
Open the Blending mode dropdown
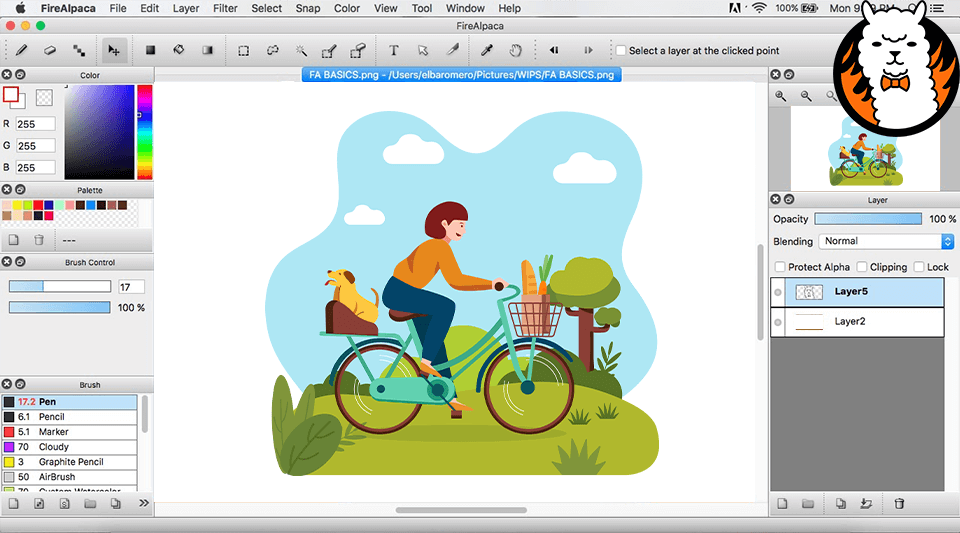click(887, 241)
